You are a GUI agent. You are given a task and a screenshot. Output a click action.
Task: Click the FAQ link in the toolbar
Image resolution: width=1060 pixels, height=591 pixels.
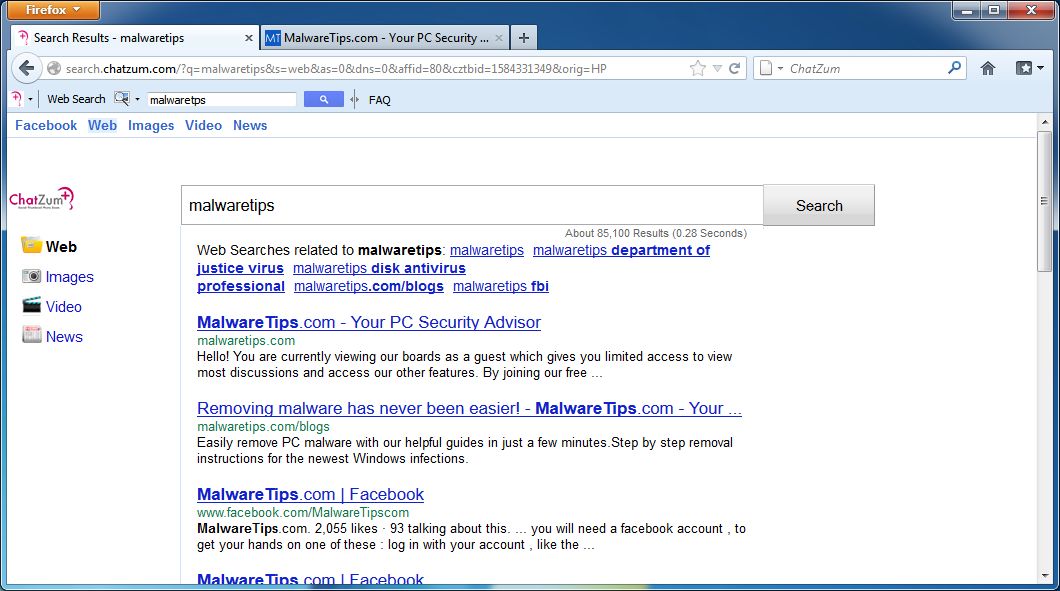(379, 100)
